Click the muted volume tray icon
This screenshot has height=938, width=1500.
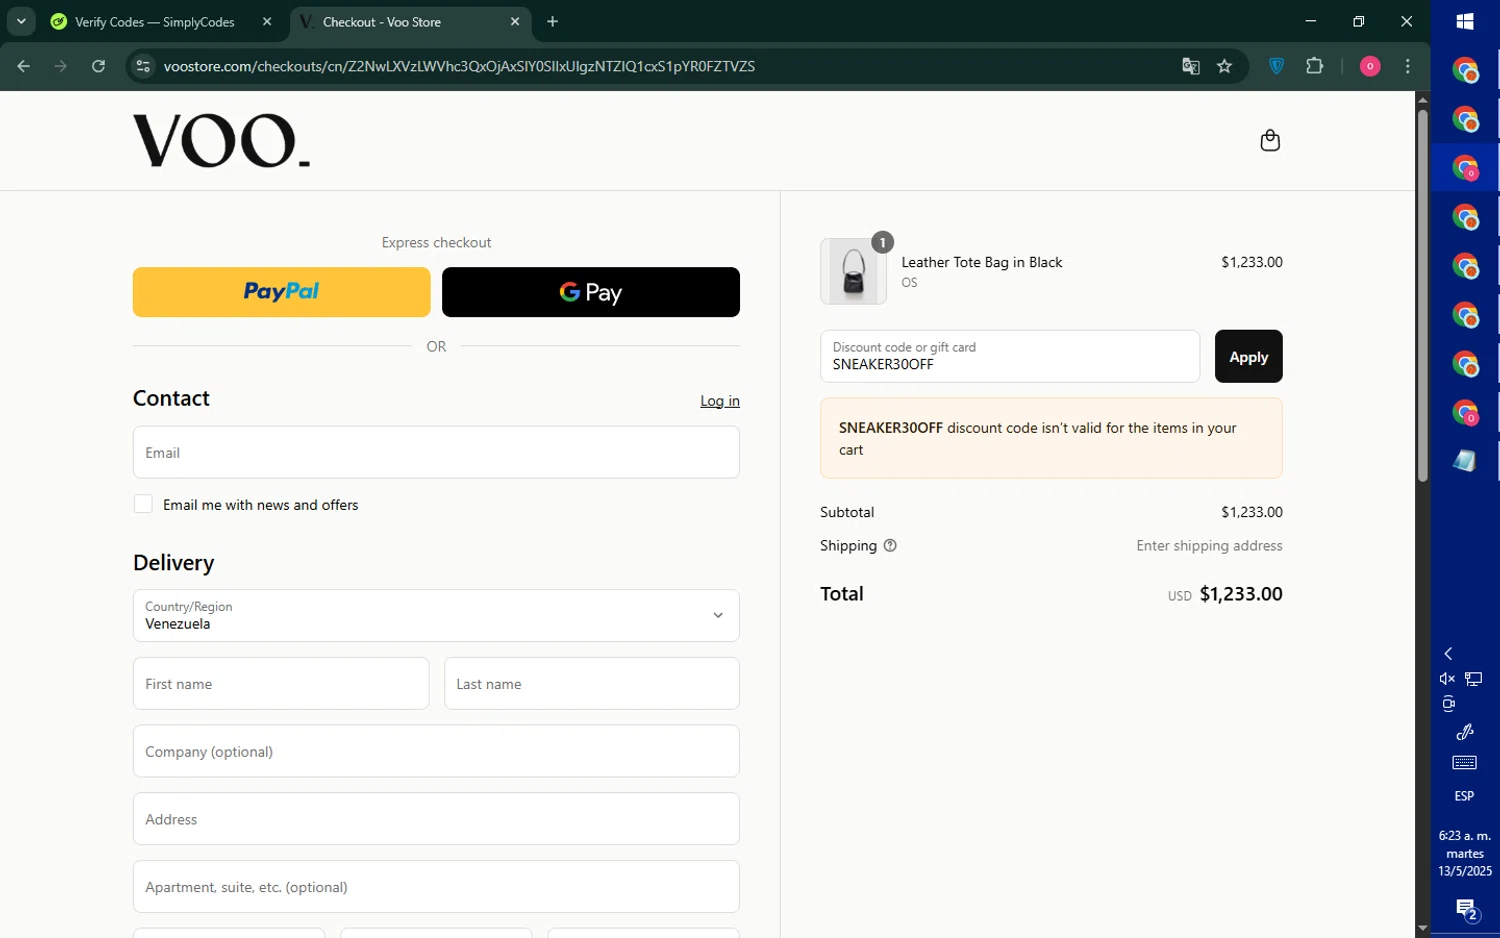[x=1447, y=679]
